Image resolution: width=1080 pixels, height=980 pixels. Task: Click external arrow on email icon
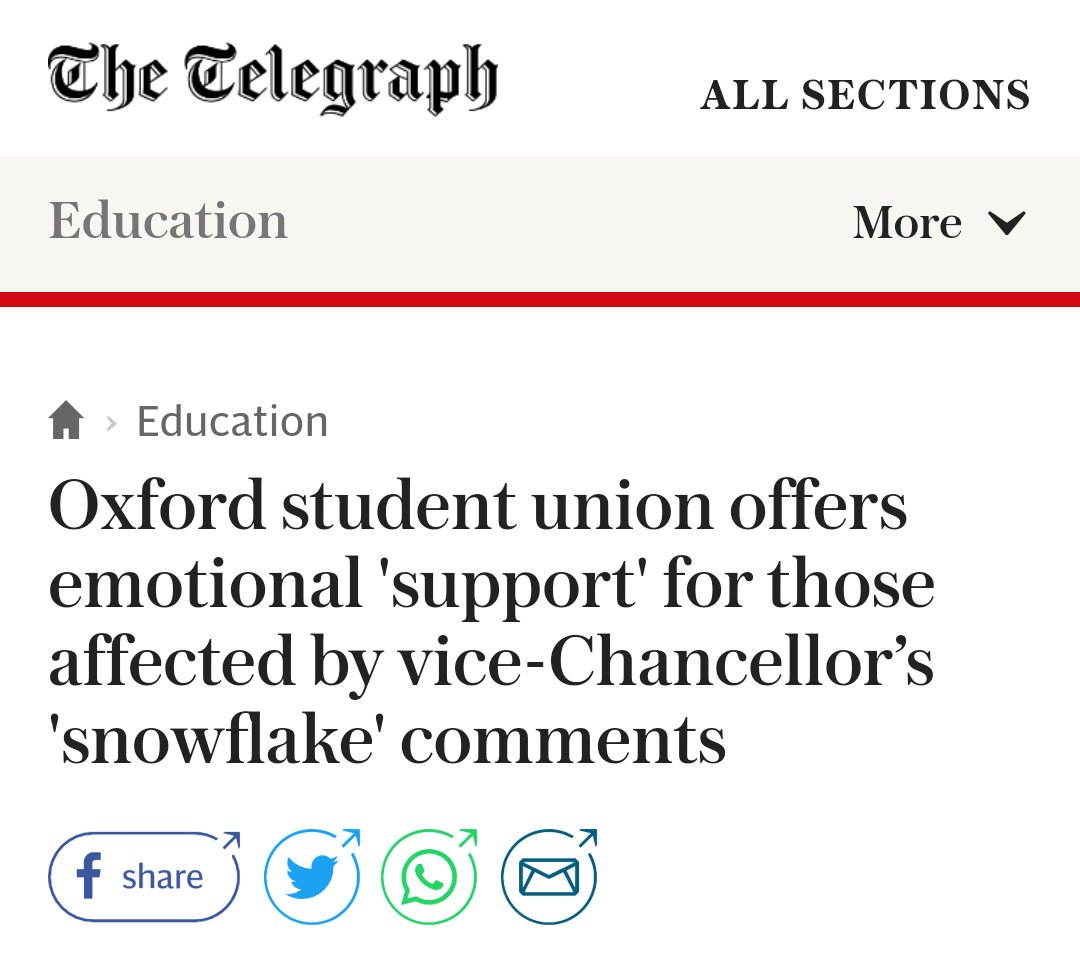[x=586, y=841]
